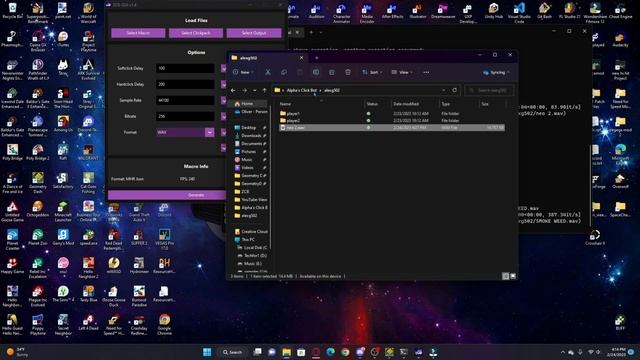Open Recycle Bin desktop icon
The height and width of the screenshot is (360, 640).
12,11
